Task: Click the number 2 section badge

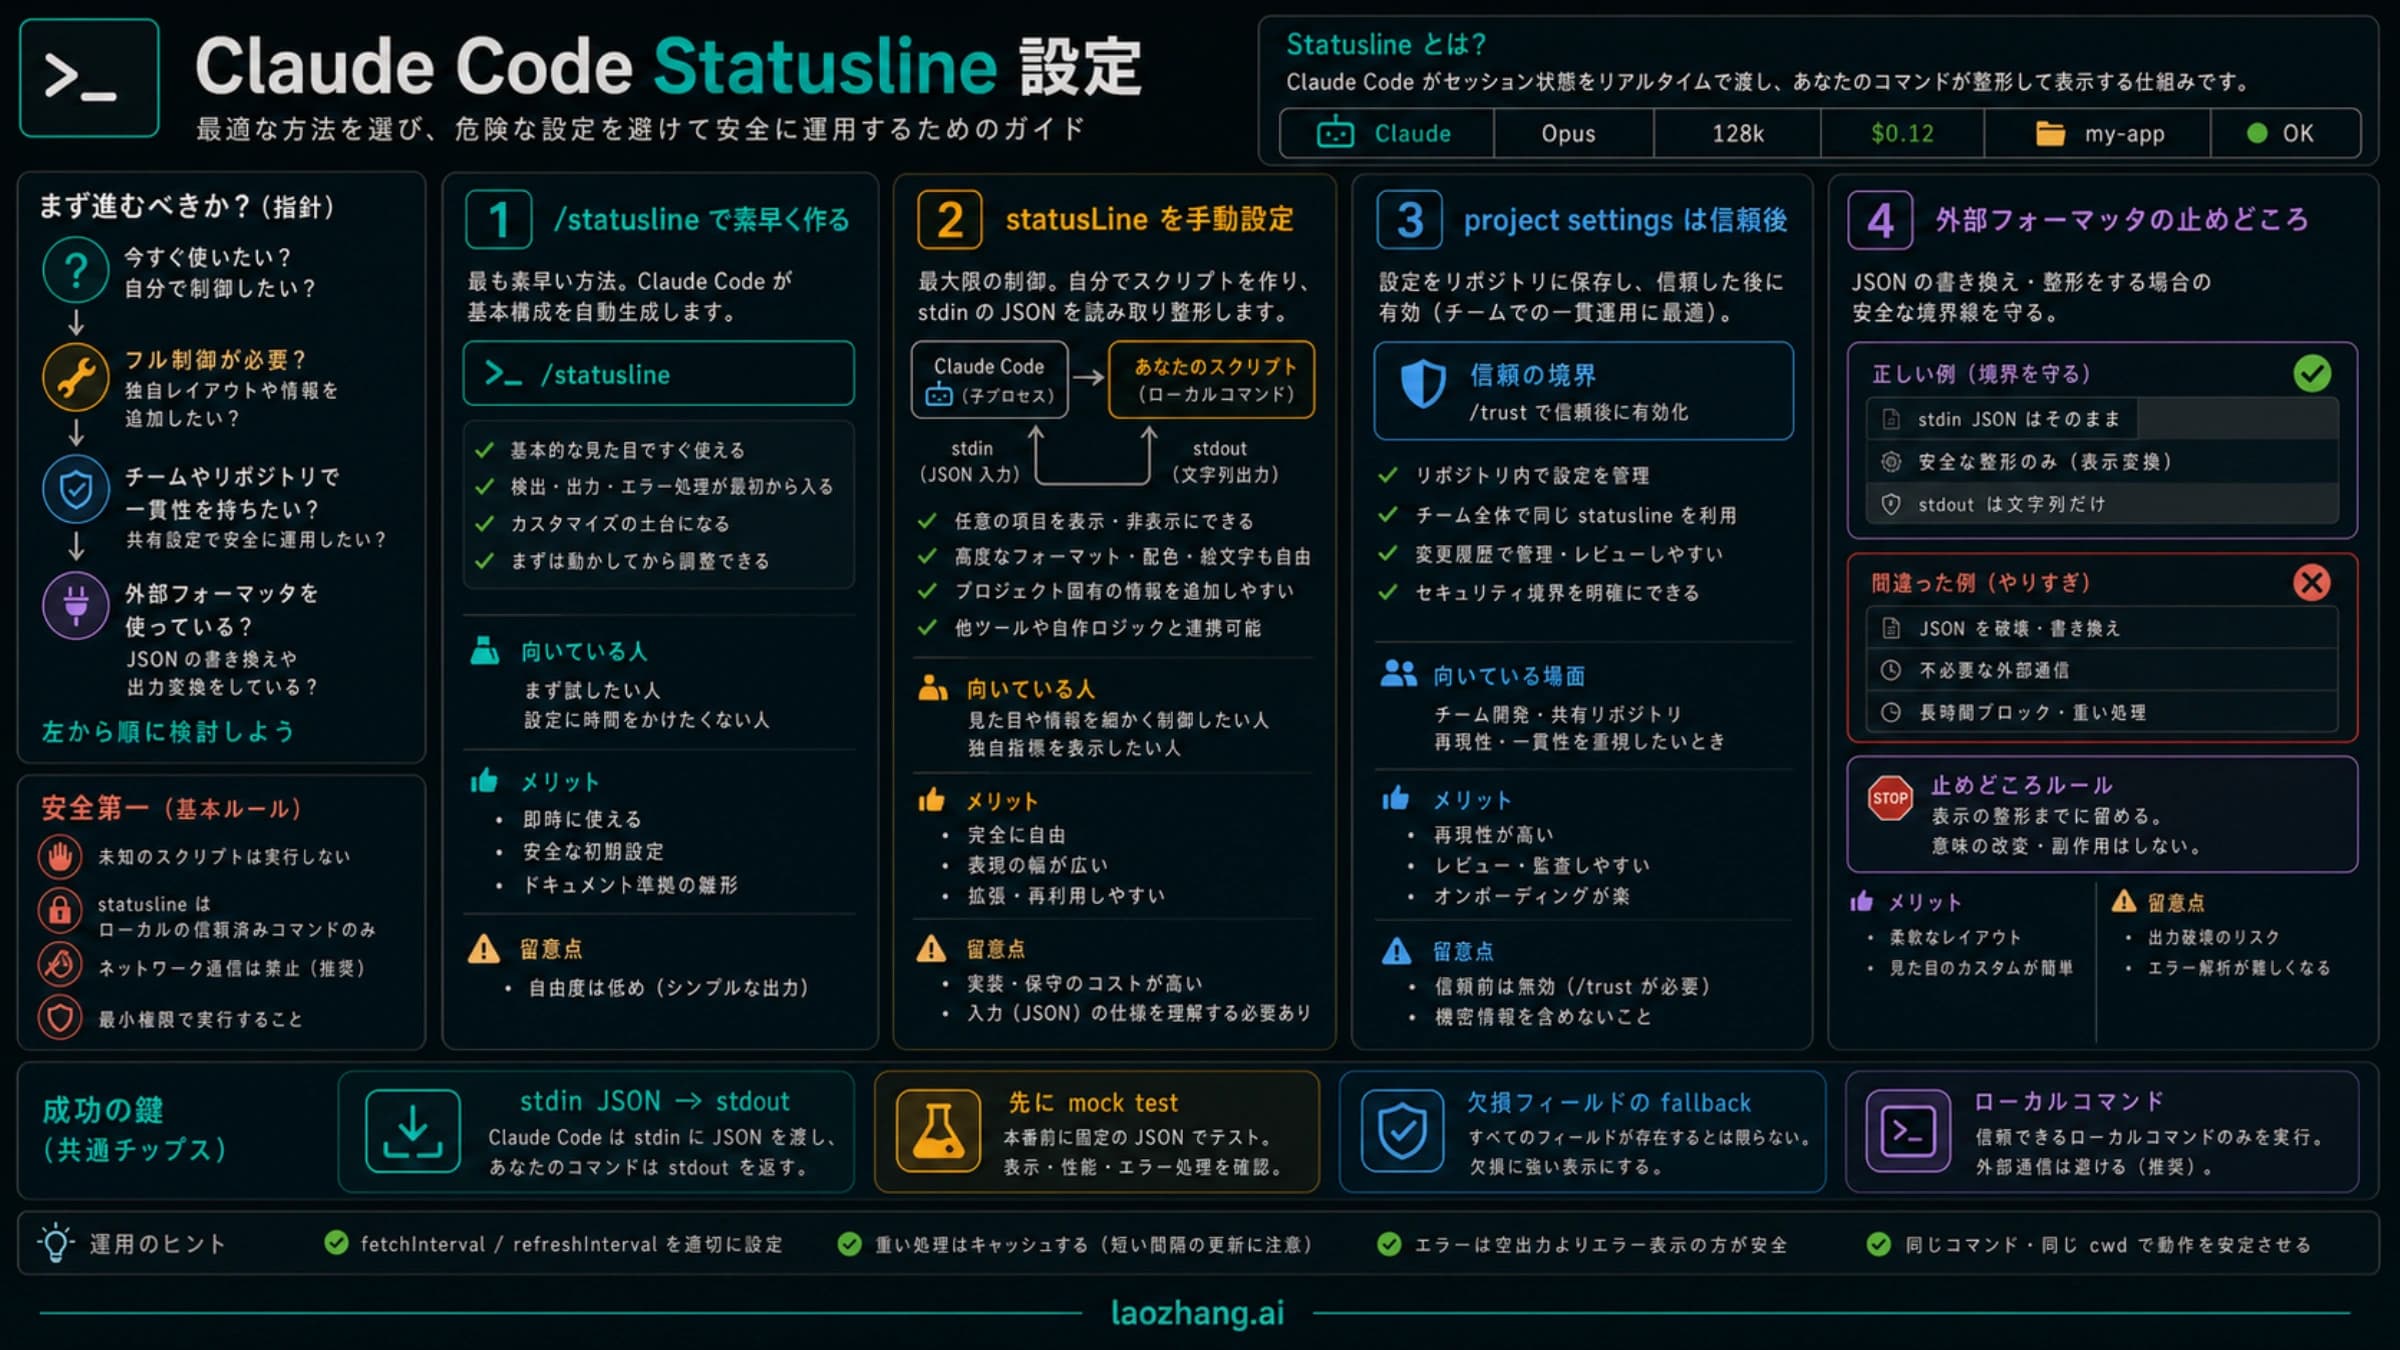Action: click(x=950, y=220)
